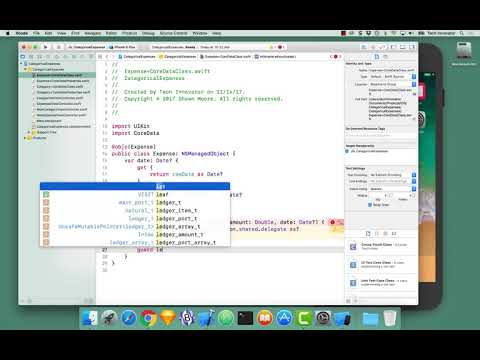
Task: Open the Editor menu
Action: 111,33
